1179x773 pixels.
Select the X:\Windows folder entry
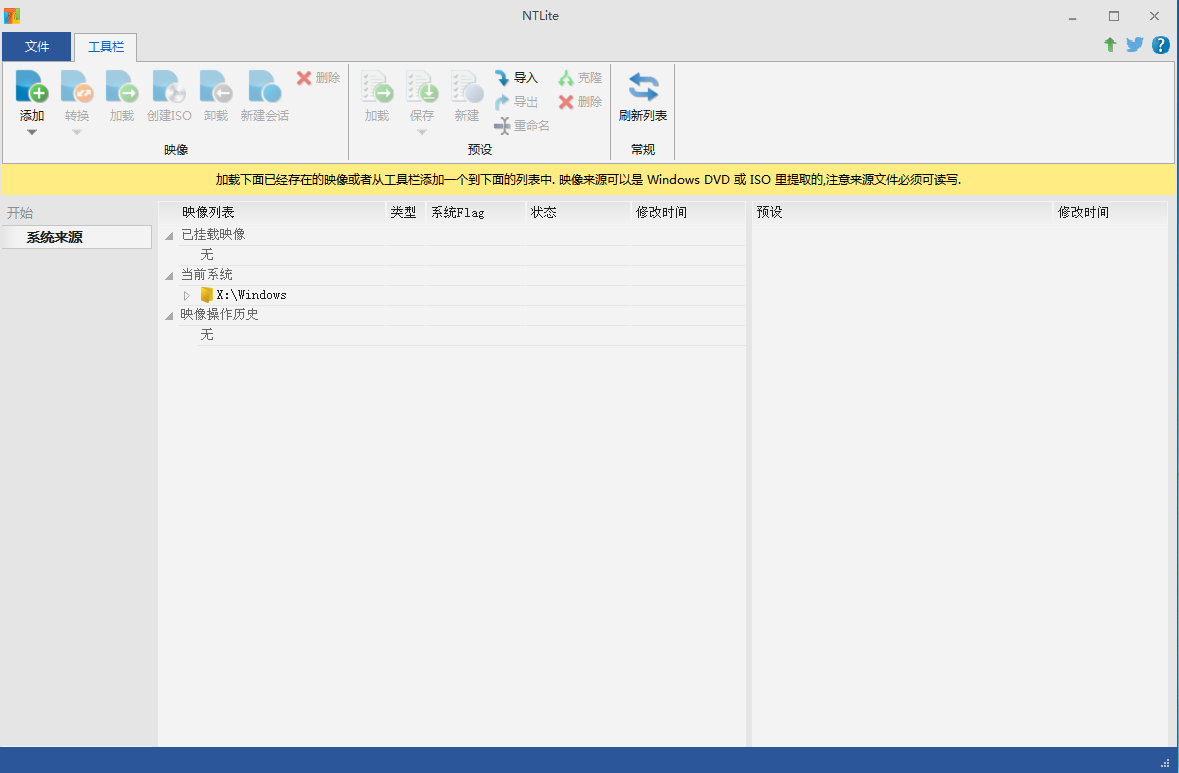pos(244,295)
